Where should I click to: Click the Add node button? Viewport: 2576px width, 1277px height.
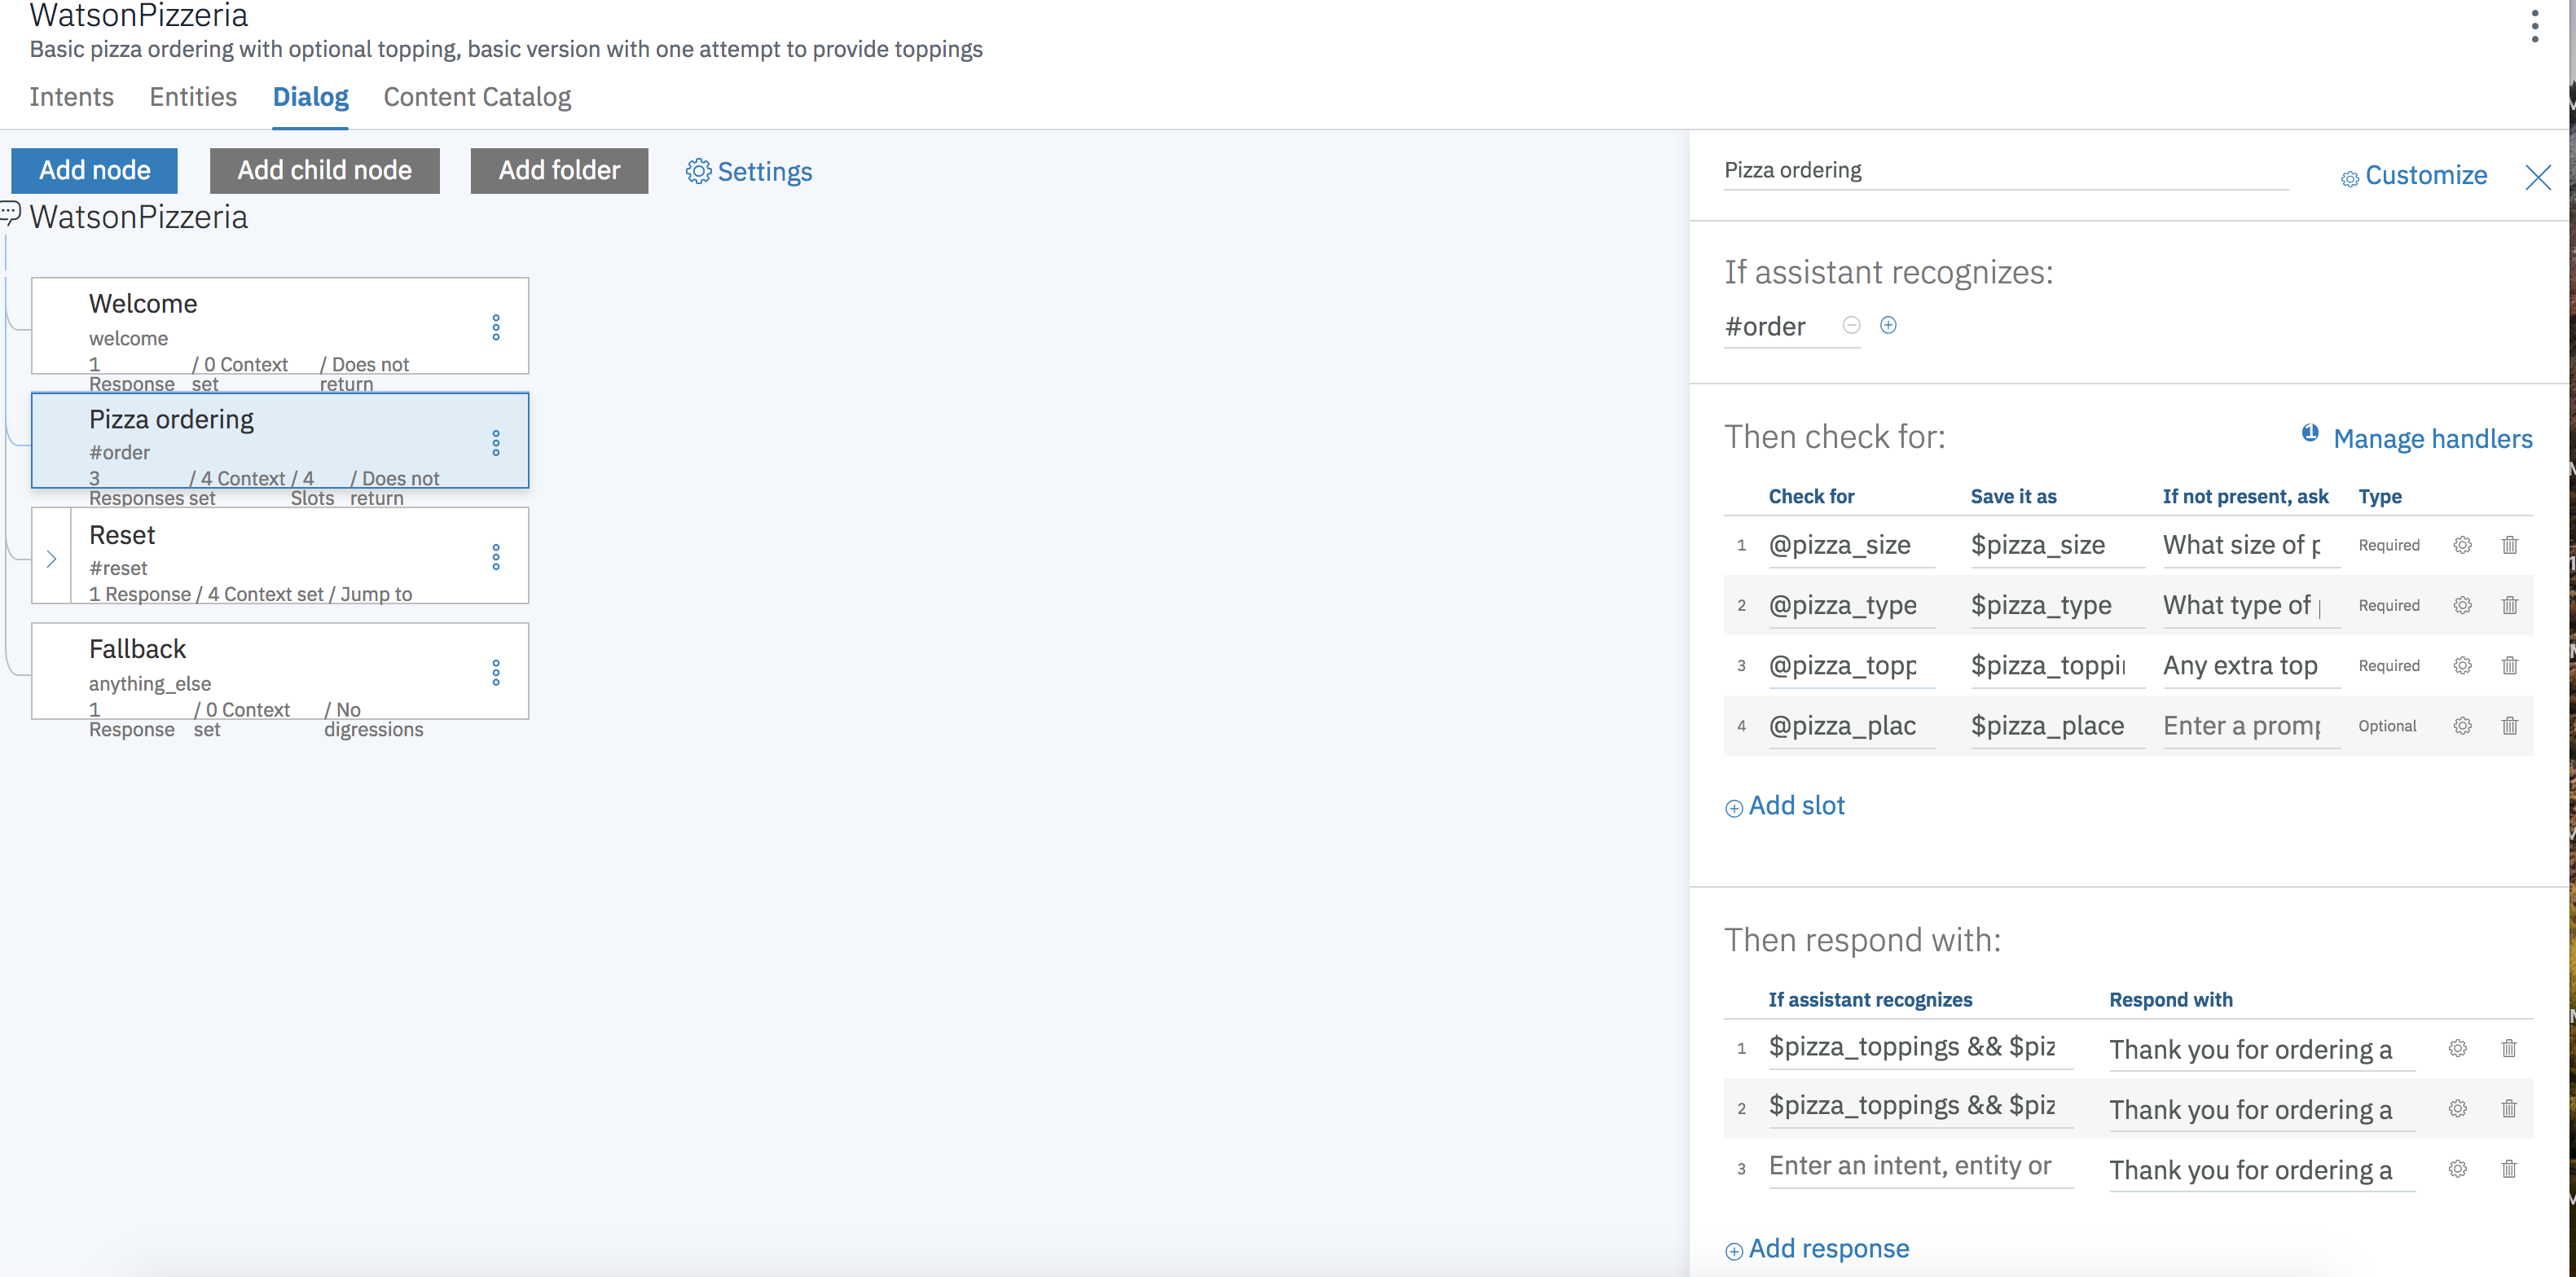(95, 170)
